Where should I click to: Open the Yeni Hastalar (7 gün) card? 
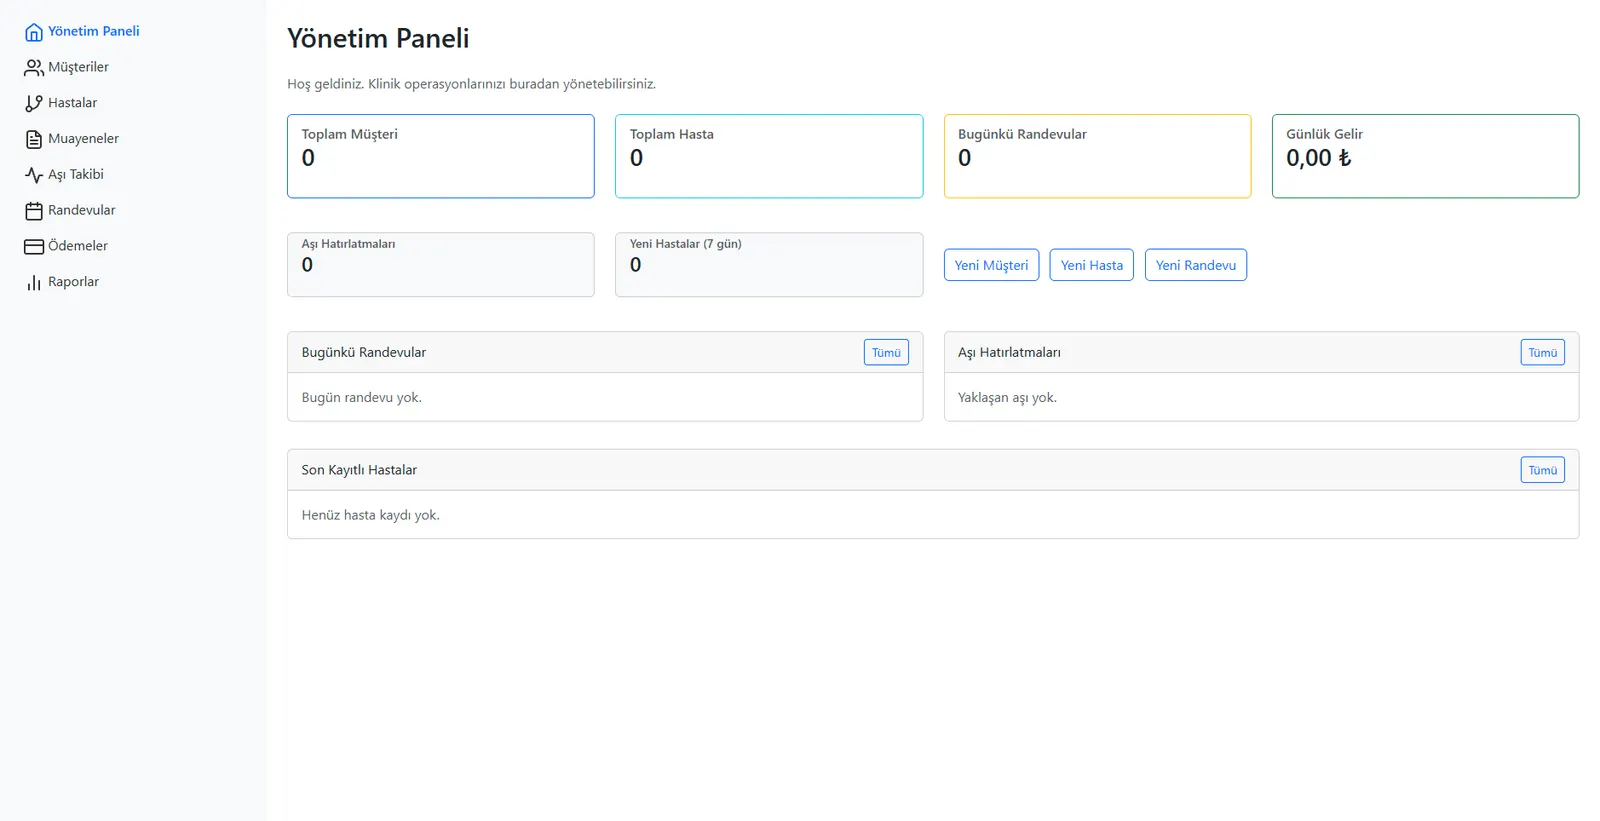(x=769, y=265)
